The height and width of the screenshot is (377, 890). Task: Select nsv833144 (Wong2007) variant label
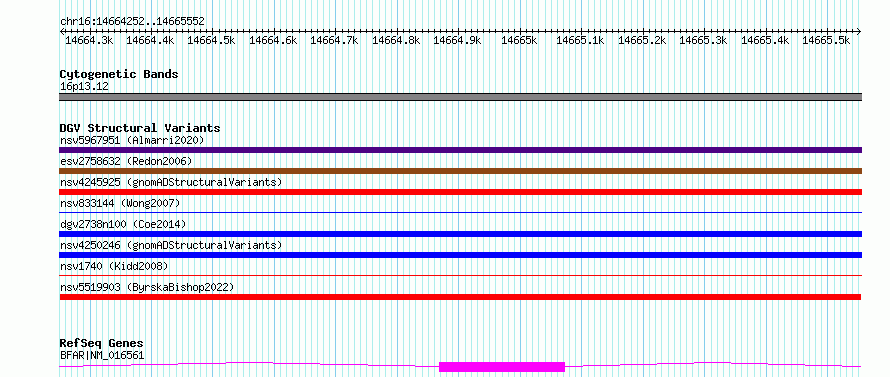tap(120, 203)
